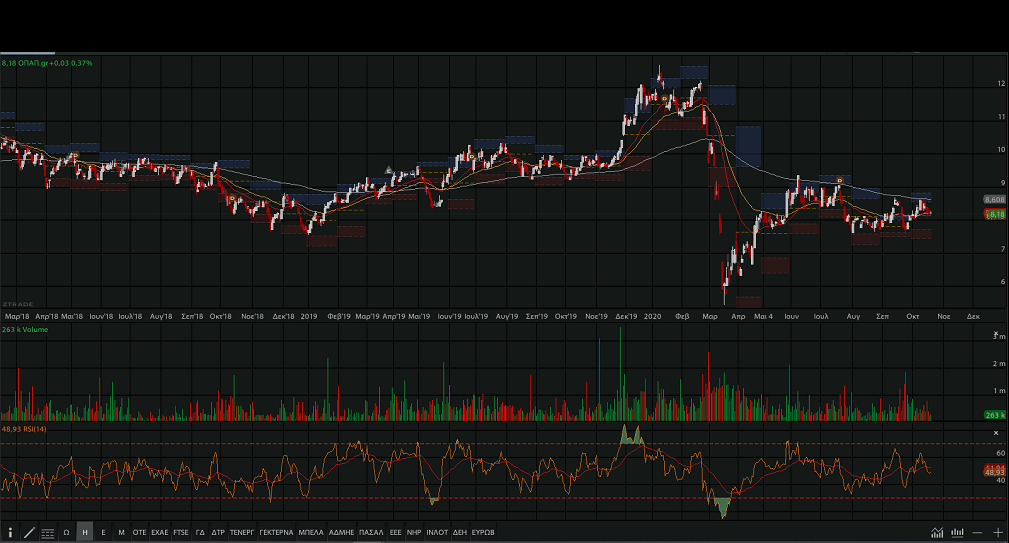
Task: Click the 8,18 ΟΠΑΠ.gr symbol label
Action: tap(47, 63)
